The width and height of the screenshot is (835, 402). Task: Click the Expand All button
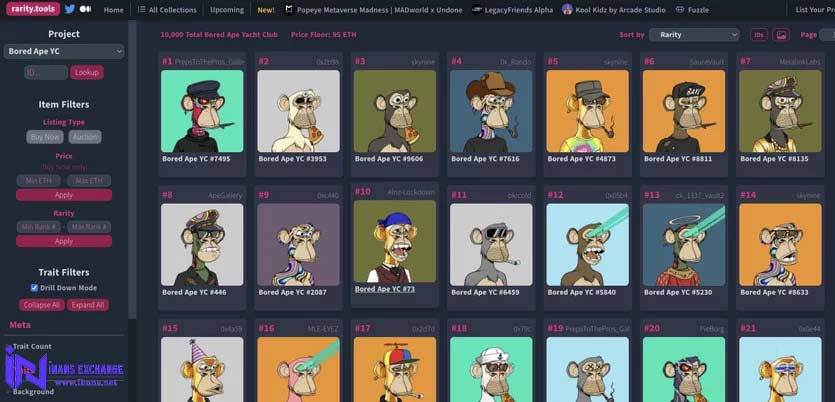coord(88,305)
